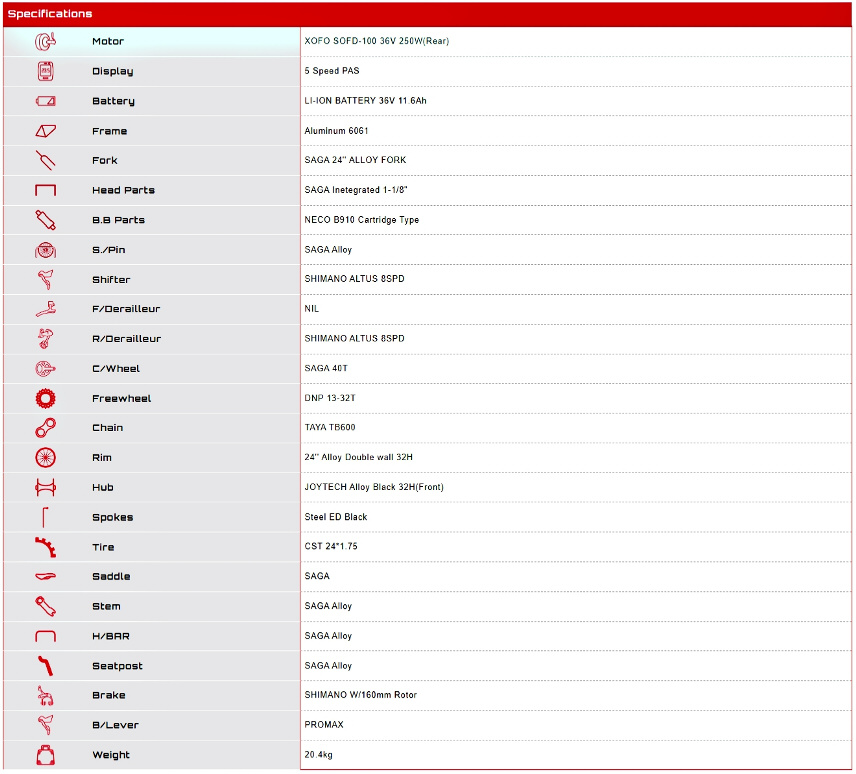The height and width of the screenshot is (774, 856).
Task: Click the Motor icon
Action: (45, 41)
